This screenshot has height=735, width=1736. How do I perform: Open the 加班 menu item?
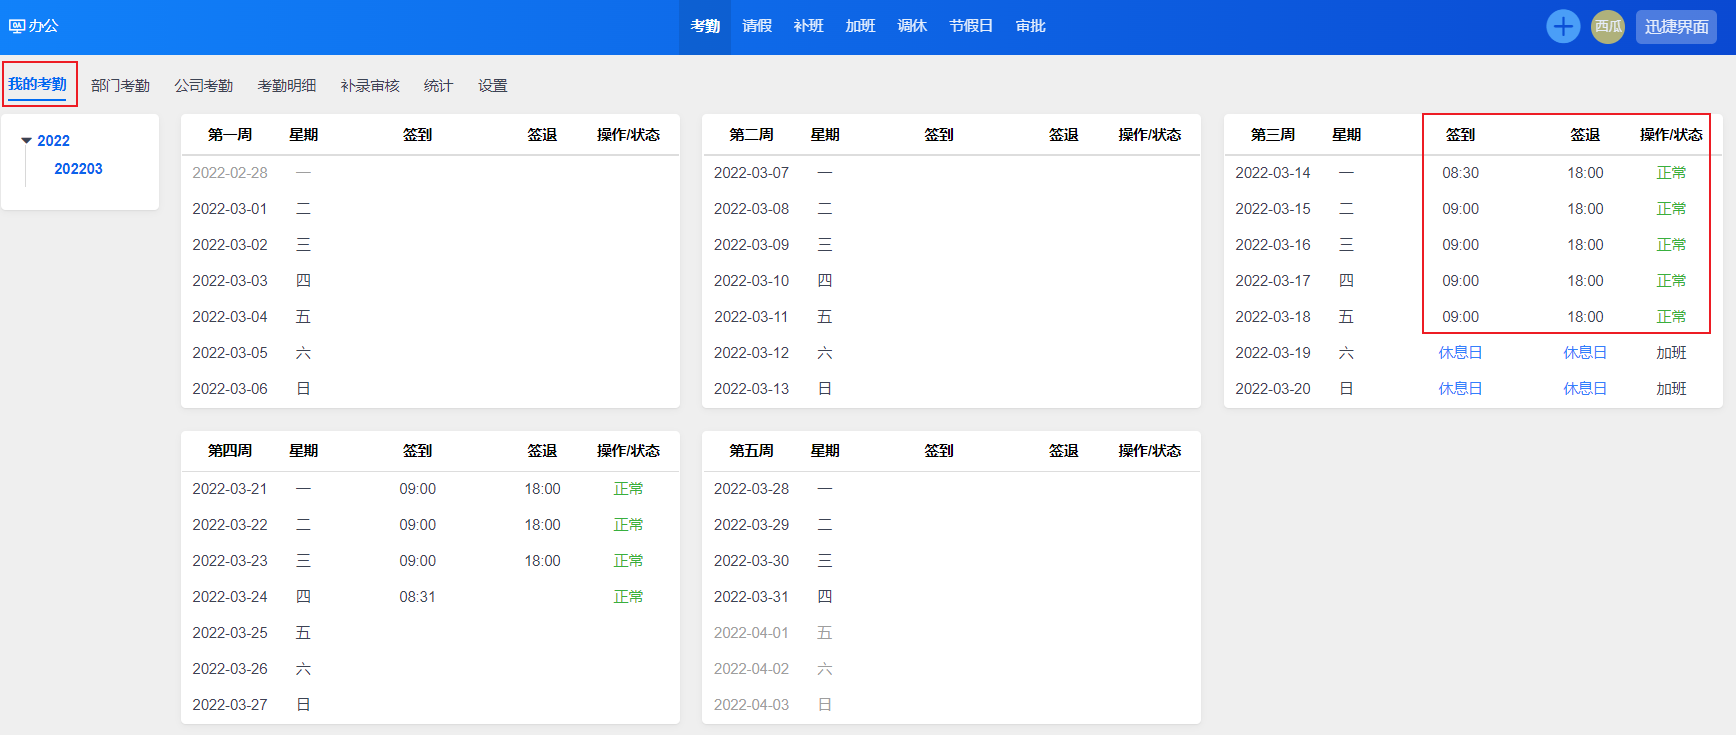pyautogui.click(x=860, y=26)
